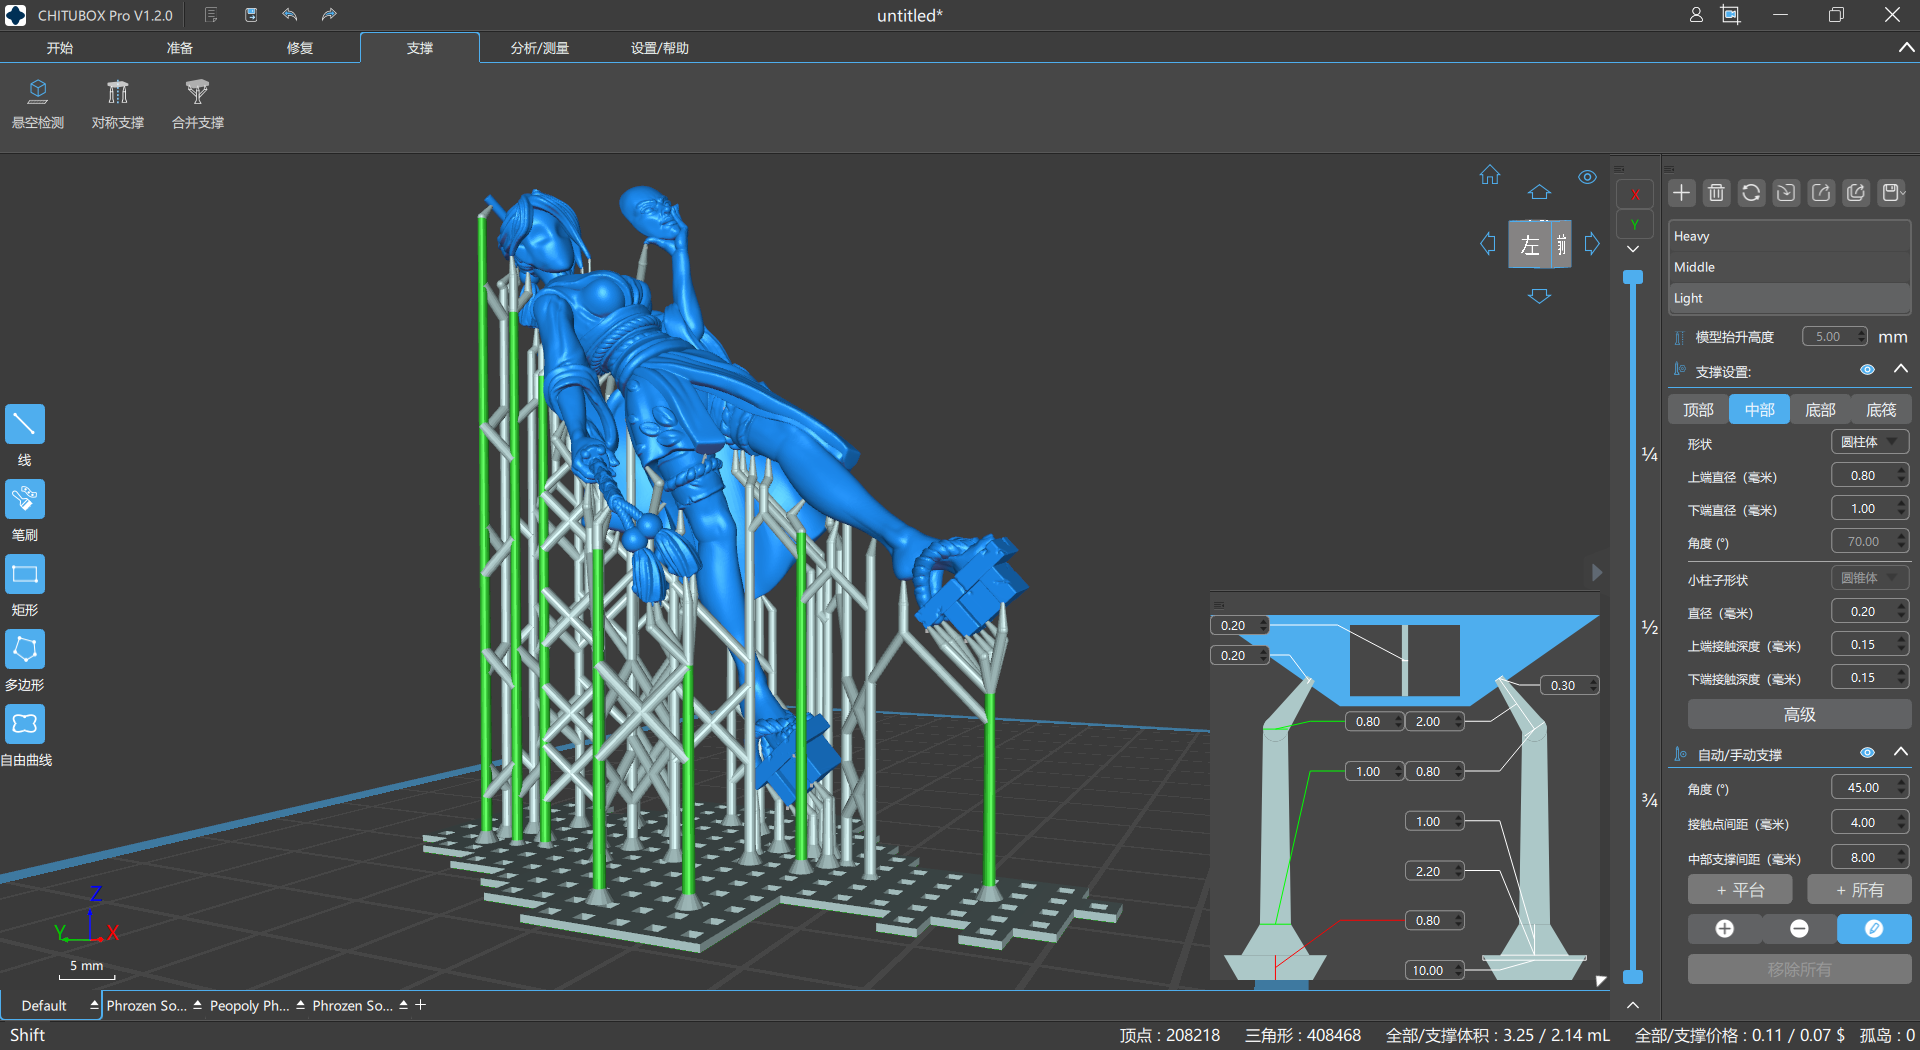Choose the remove-support minus mode button

[1799, 929]
